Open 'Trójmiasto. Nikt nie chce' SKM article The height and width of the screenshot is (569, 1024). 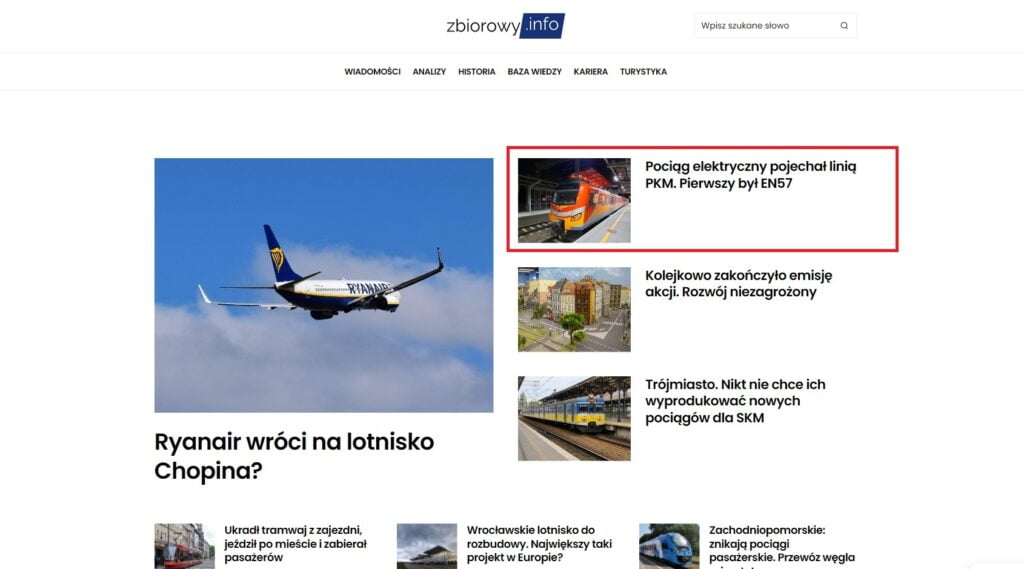pyautogui.click(x=735, y=401)
